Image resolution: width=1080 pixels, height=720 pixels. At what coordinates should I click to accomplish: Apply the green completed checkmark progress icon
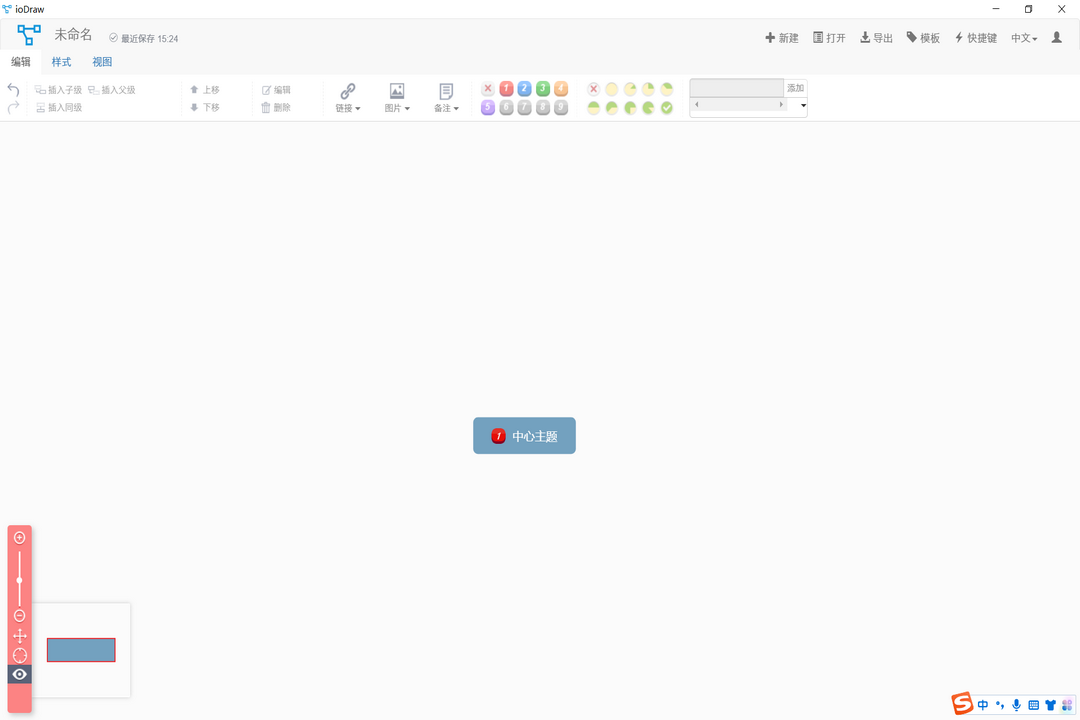pyautogui.click(x=666, y=107)
